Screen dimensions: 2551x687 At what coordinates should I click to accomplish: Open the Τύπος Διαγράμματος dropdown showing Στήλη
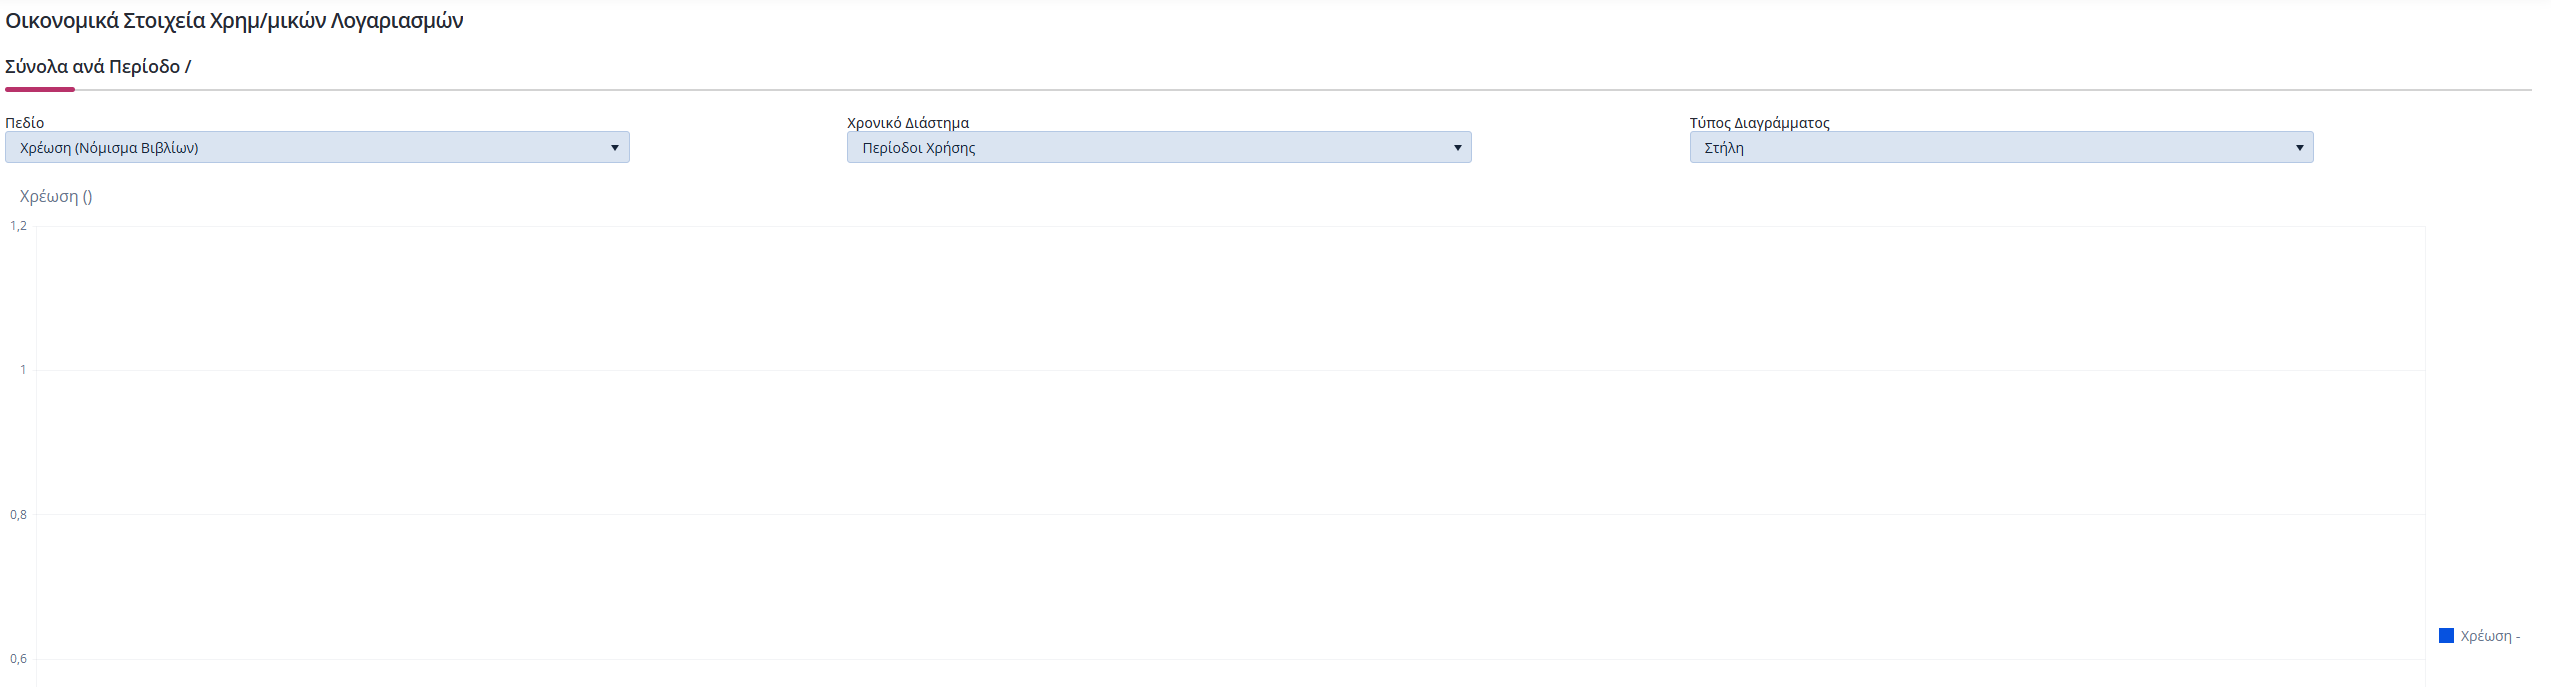click(2001, 147)
